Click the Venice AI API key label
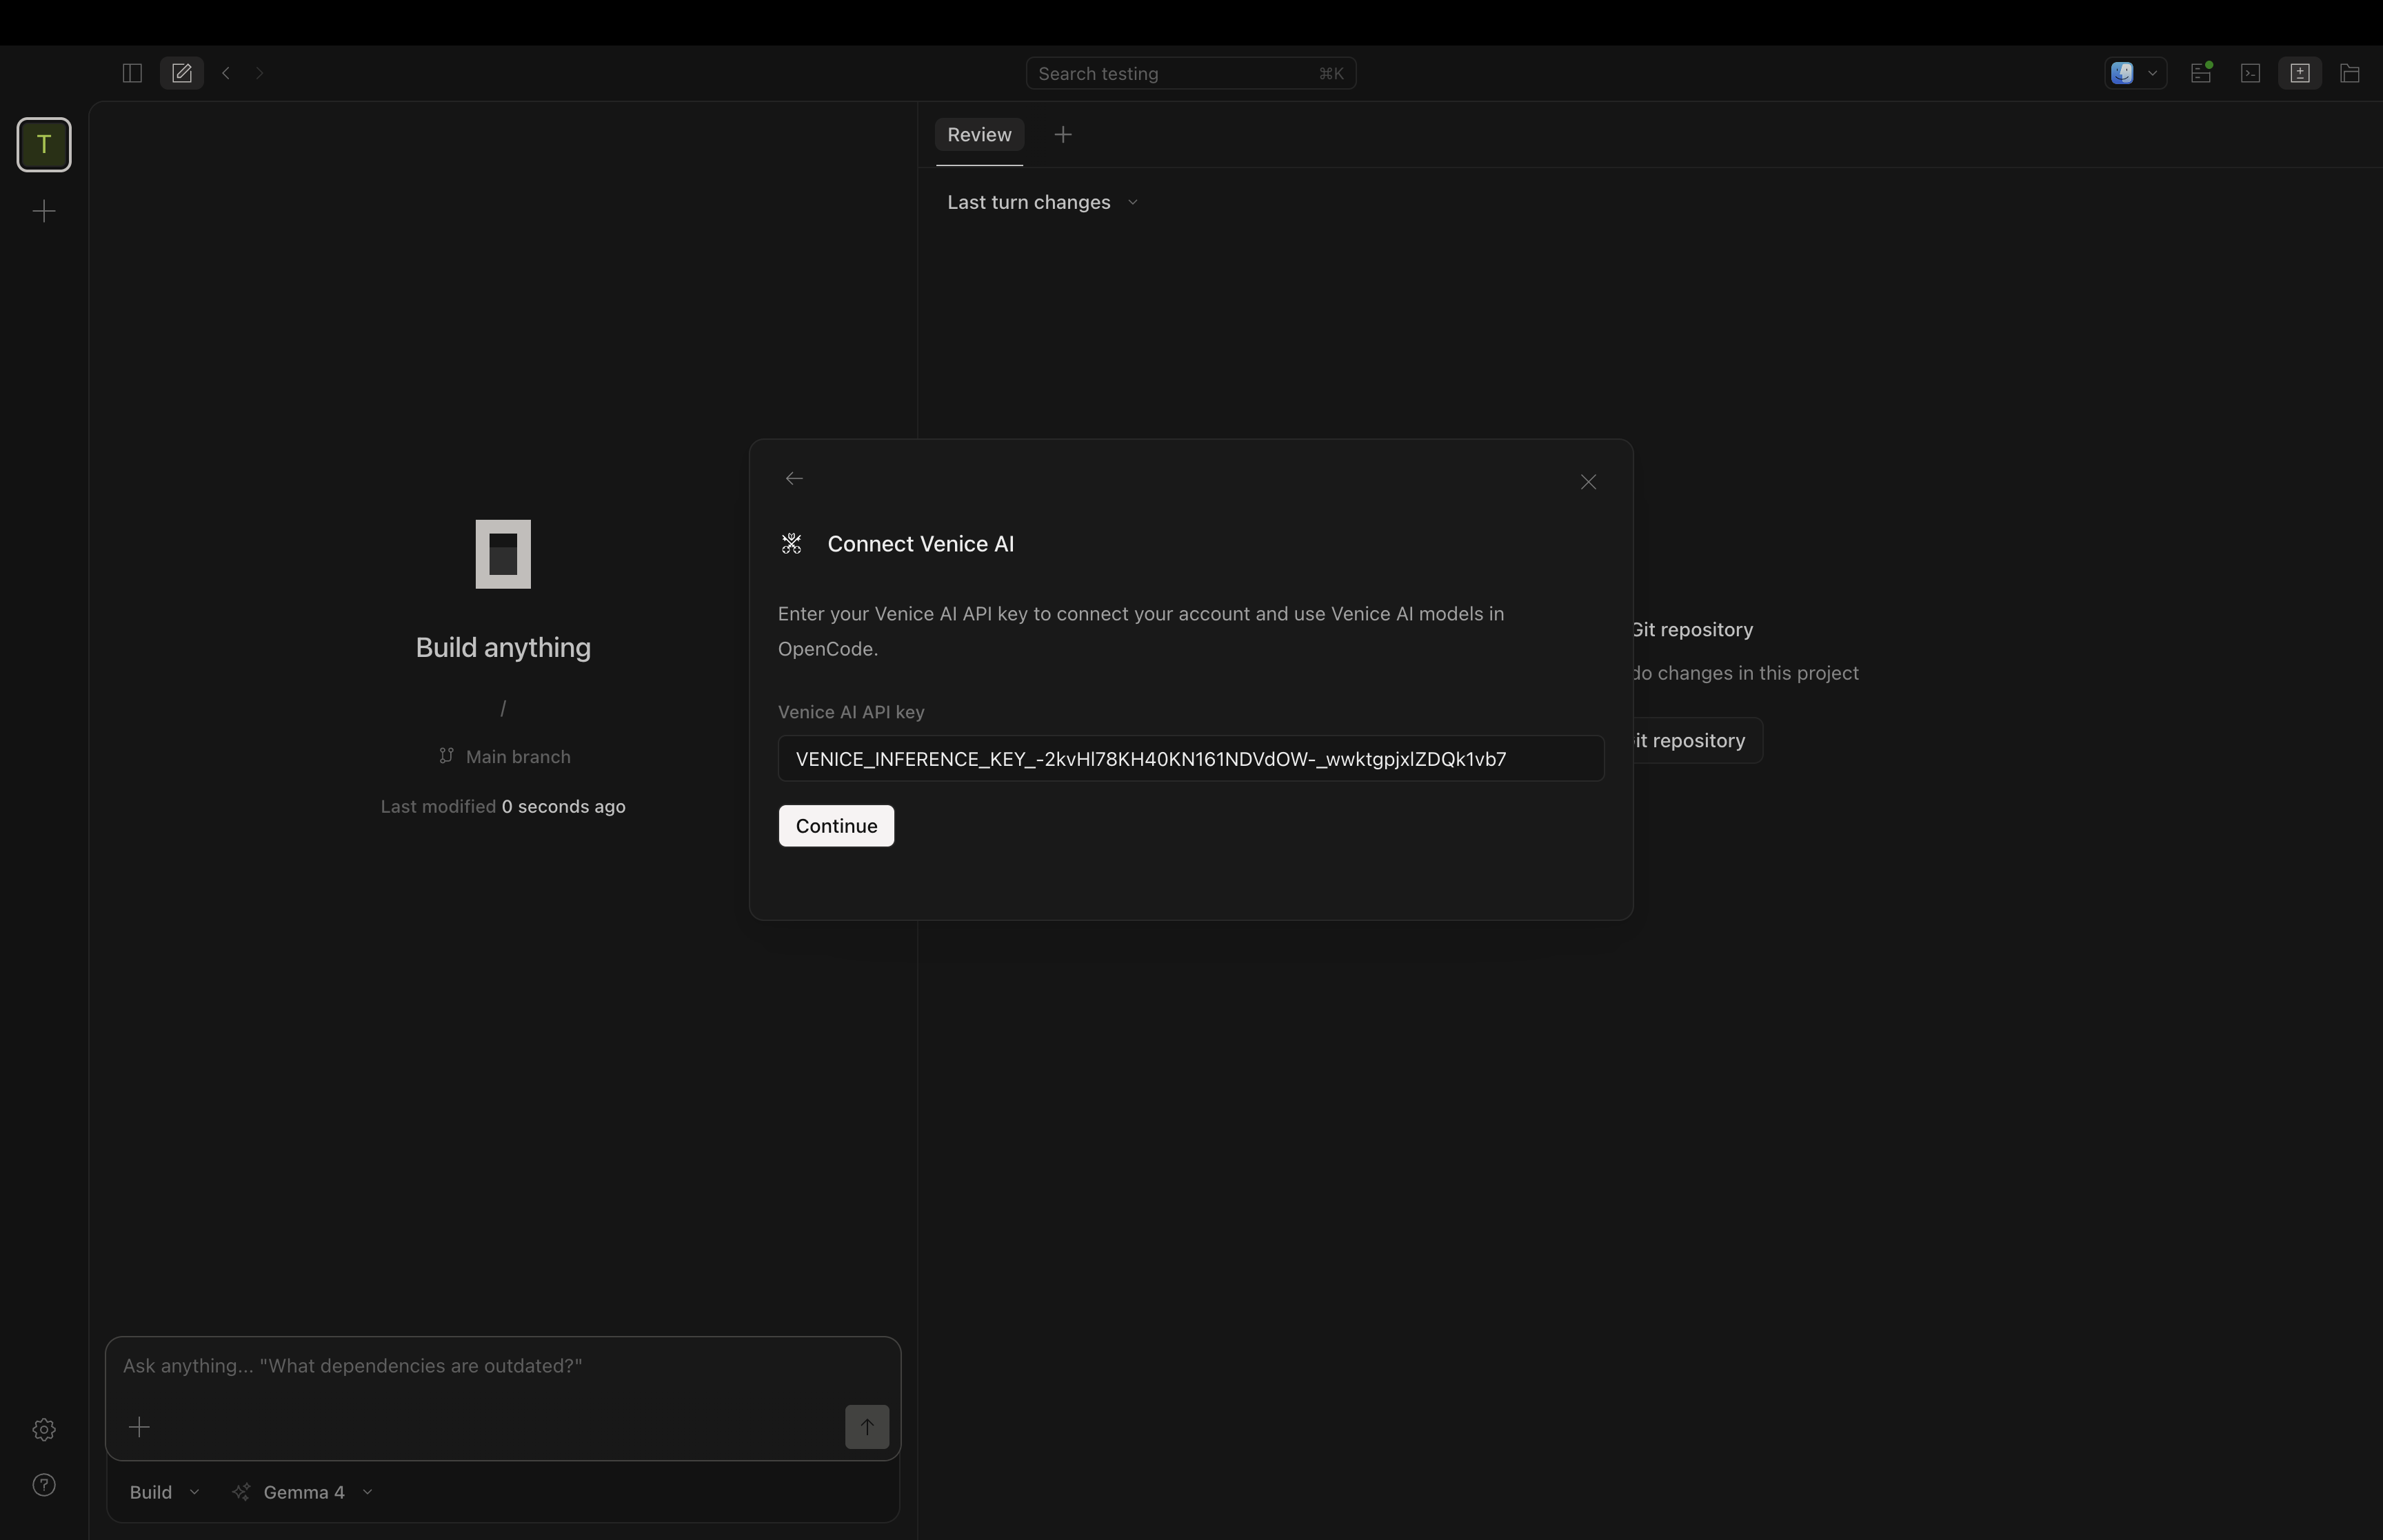Viewport: 2383px width, 1540px height. coord(851,712)
